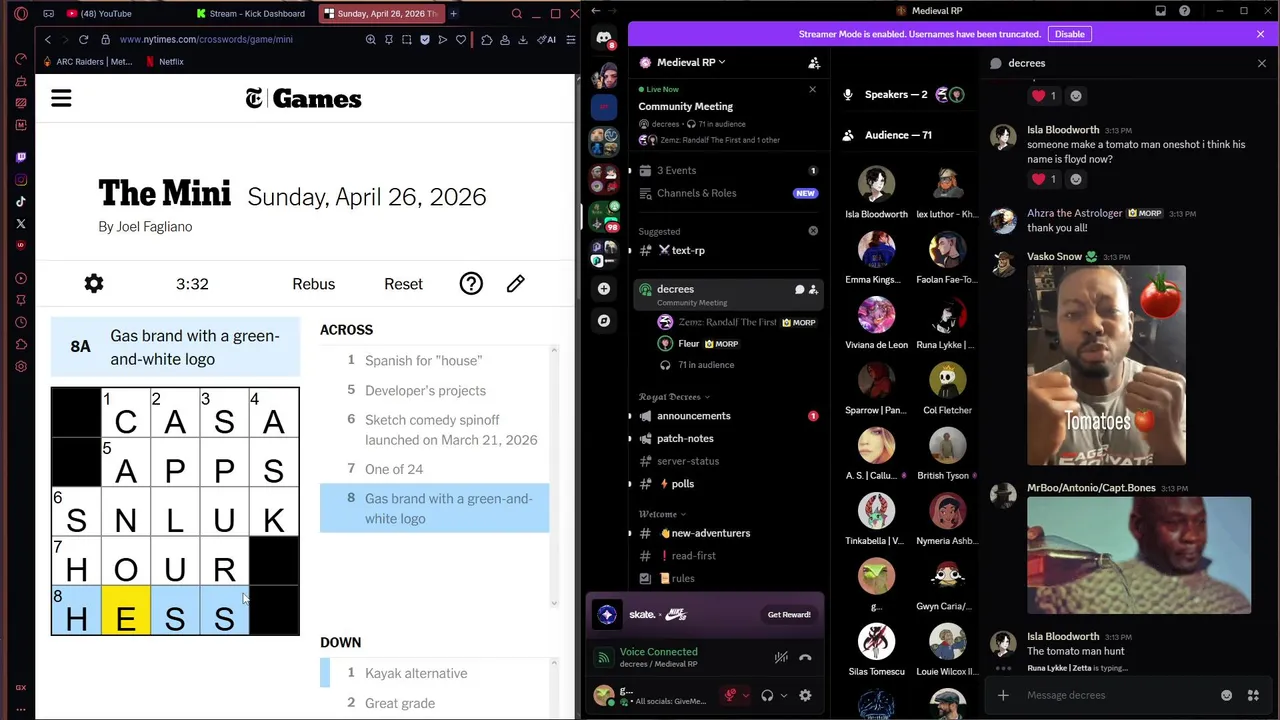Click the heart bookmark icon in address bar
This screenshot has width=1280, height=720.
pos(461,39)
